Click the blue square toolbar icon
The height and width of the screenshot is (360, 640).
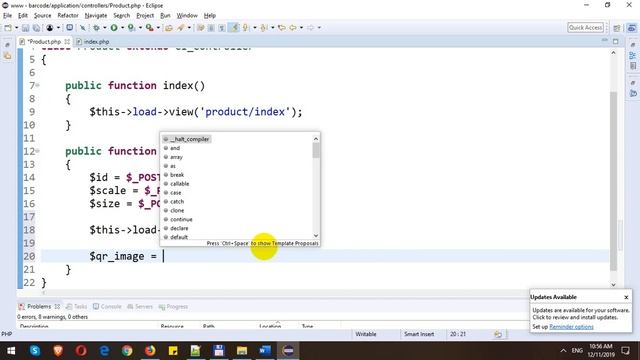pyautogui.click(x=70, y=28)
